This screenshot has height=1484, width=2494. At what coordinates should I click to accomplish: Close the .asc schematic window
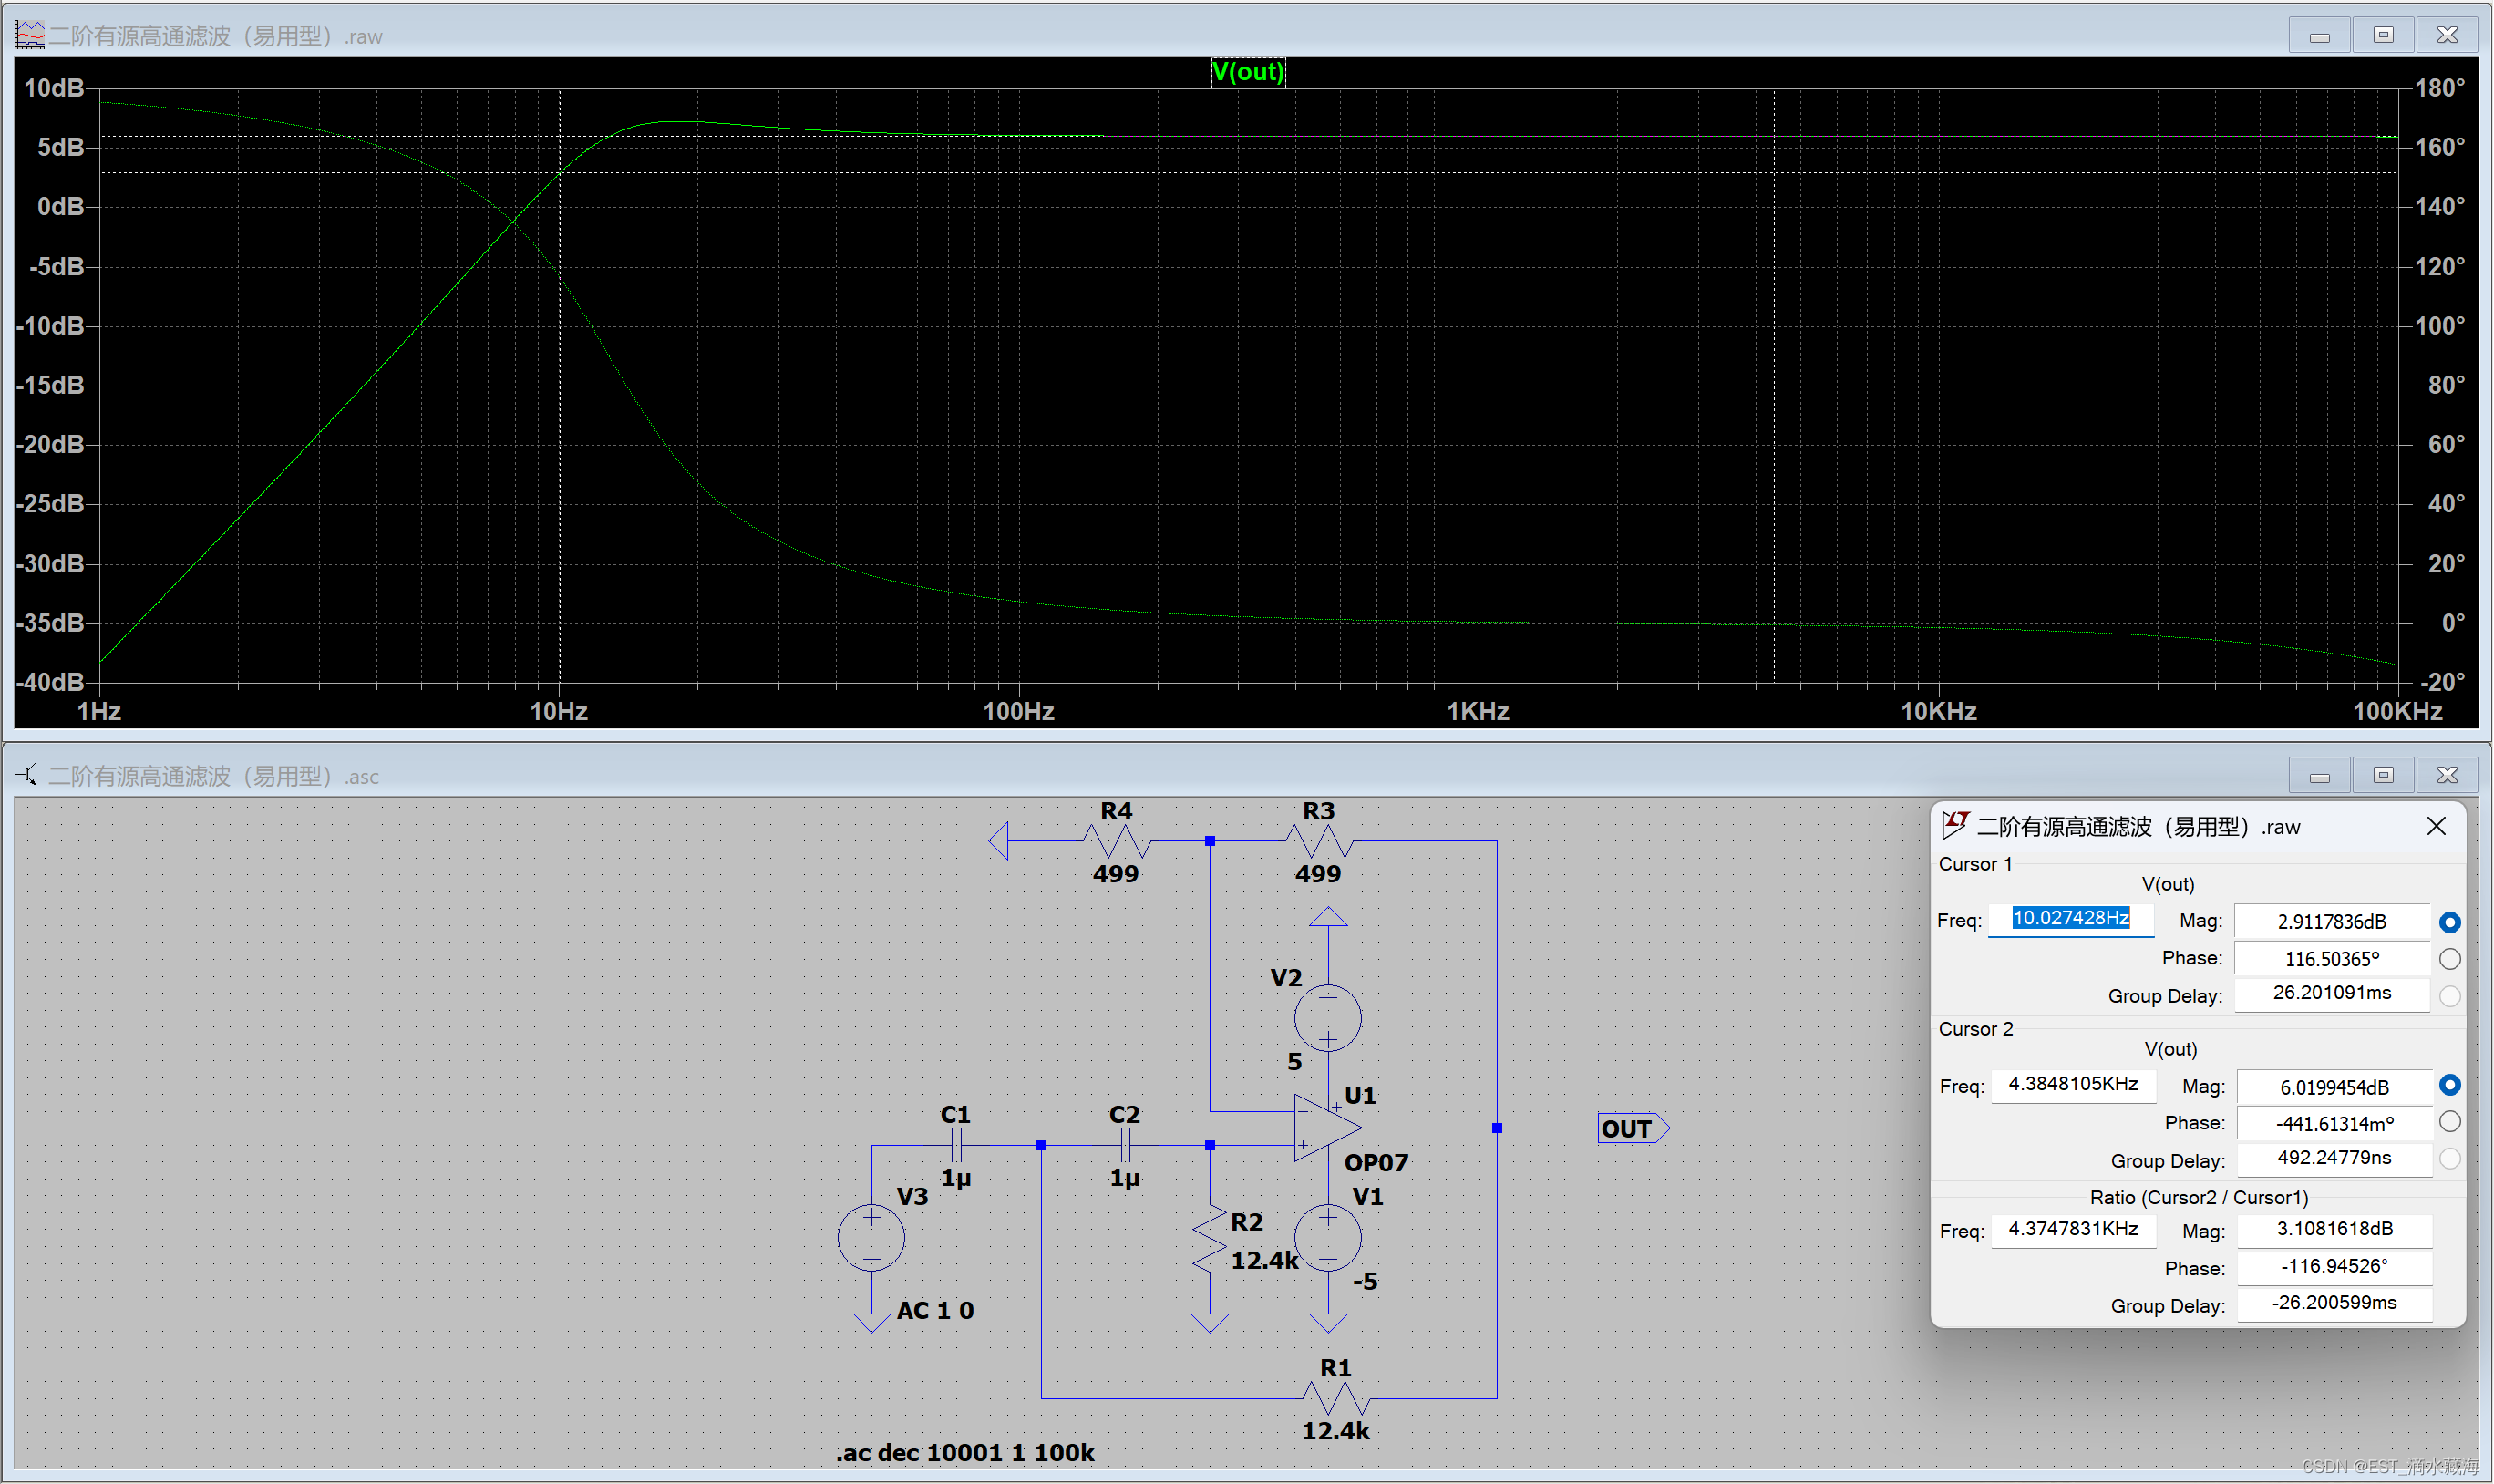pyautogui.click(x=2447, y=775)
